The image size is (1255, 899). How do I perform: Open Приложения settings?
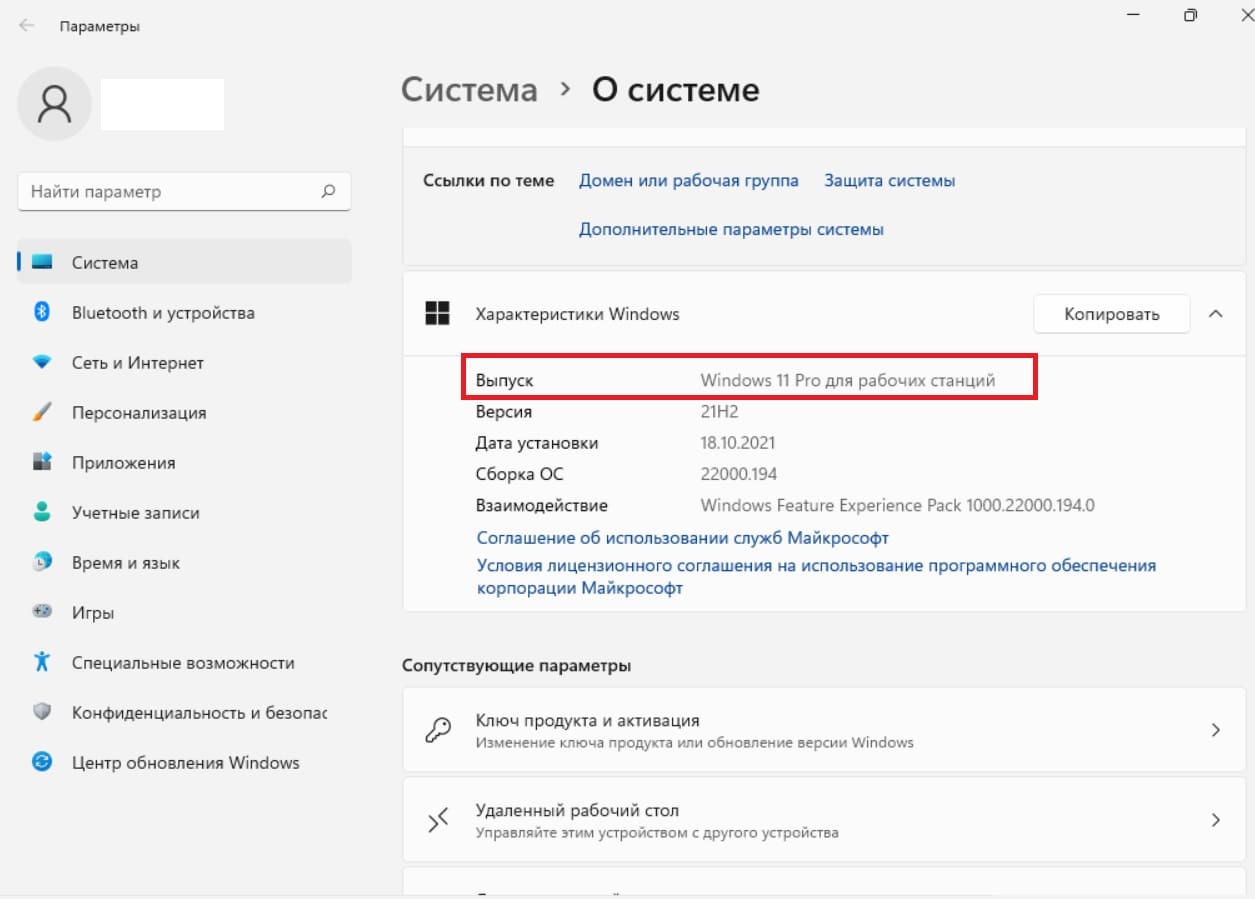coord(185,462)
